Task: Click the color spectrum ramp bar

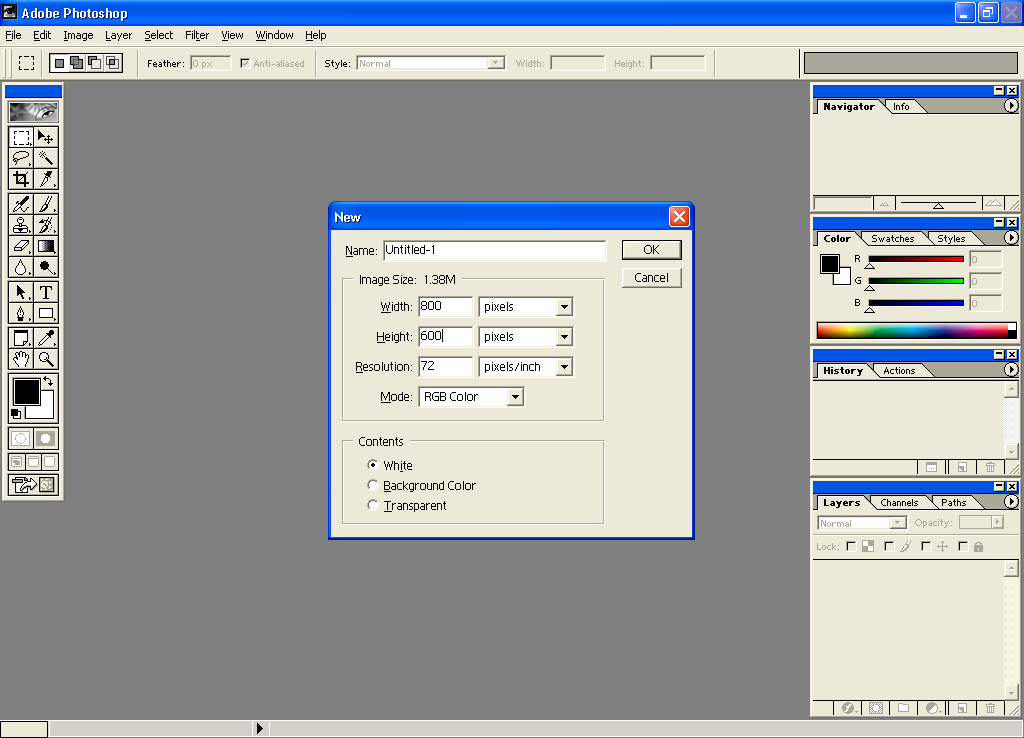Action: pyautogui.click(x=912, y=330)
